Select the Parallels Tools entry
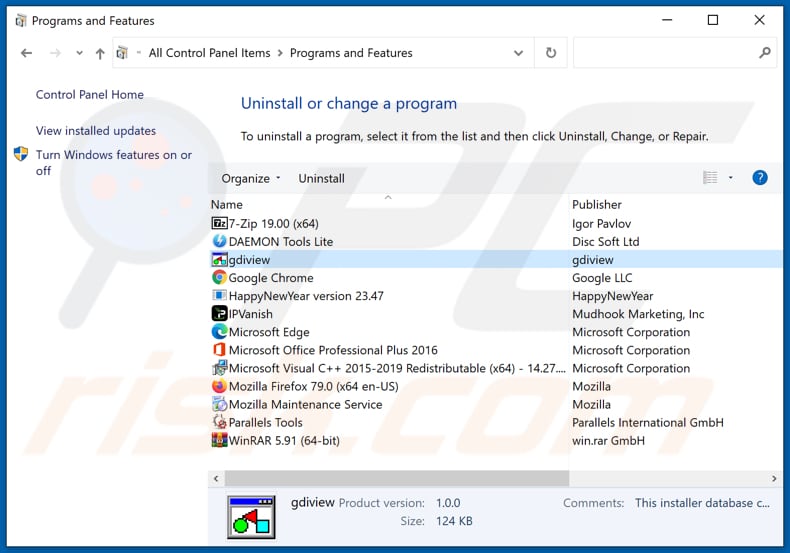The image size is (790, 553). click(x=266, y=423)
